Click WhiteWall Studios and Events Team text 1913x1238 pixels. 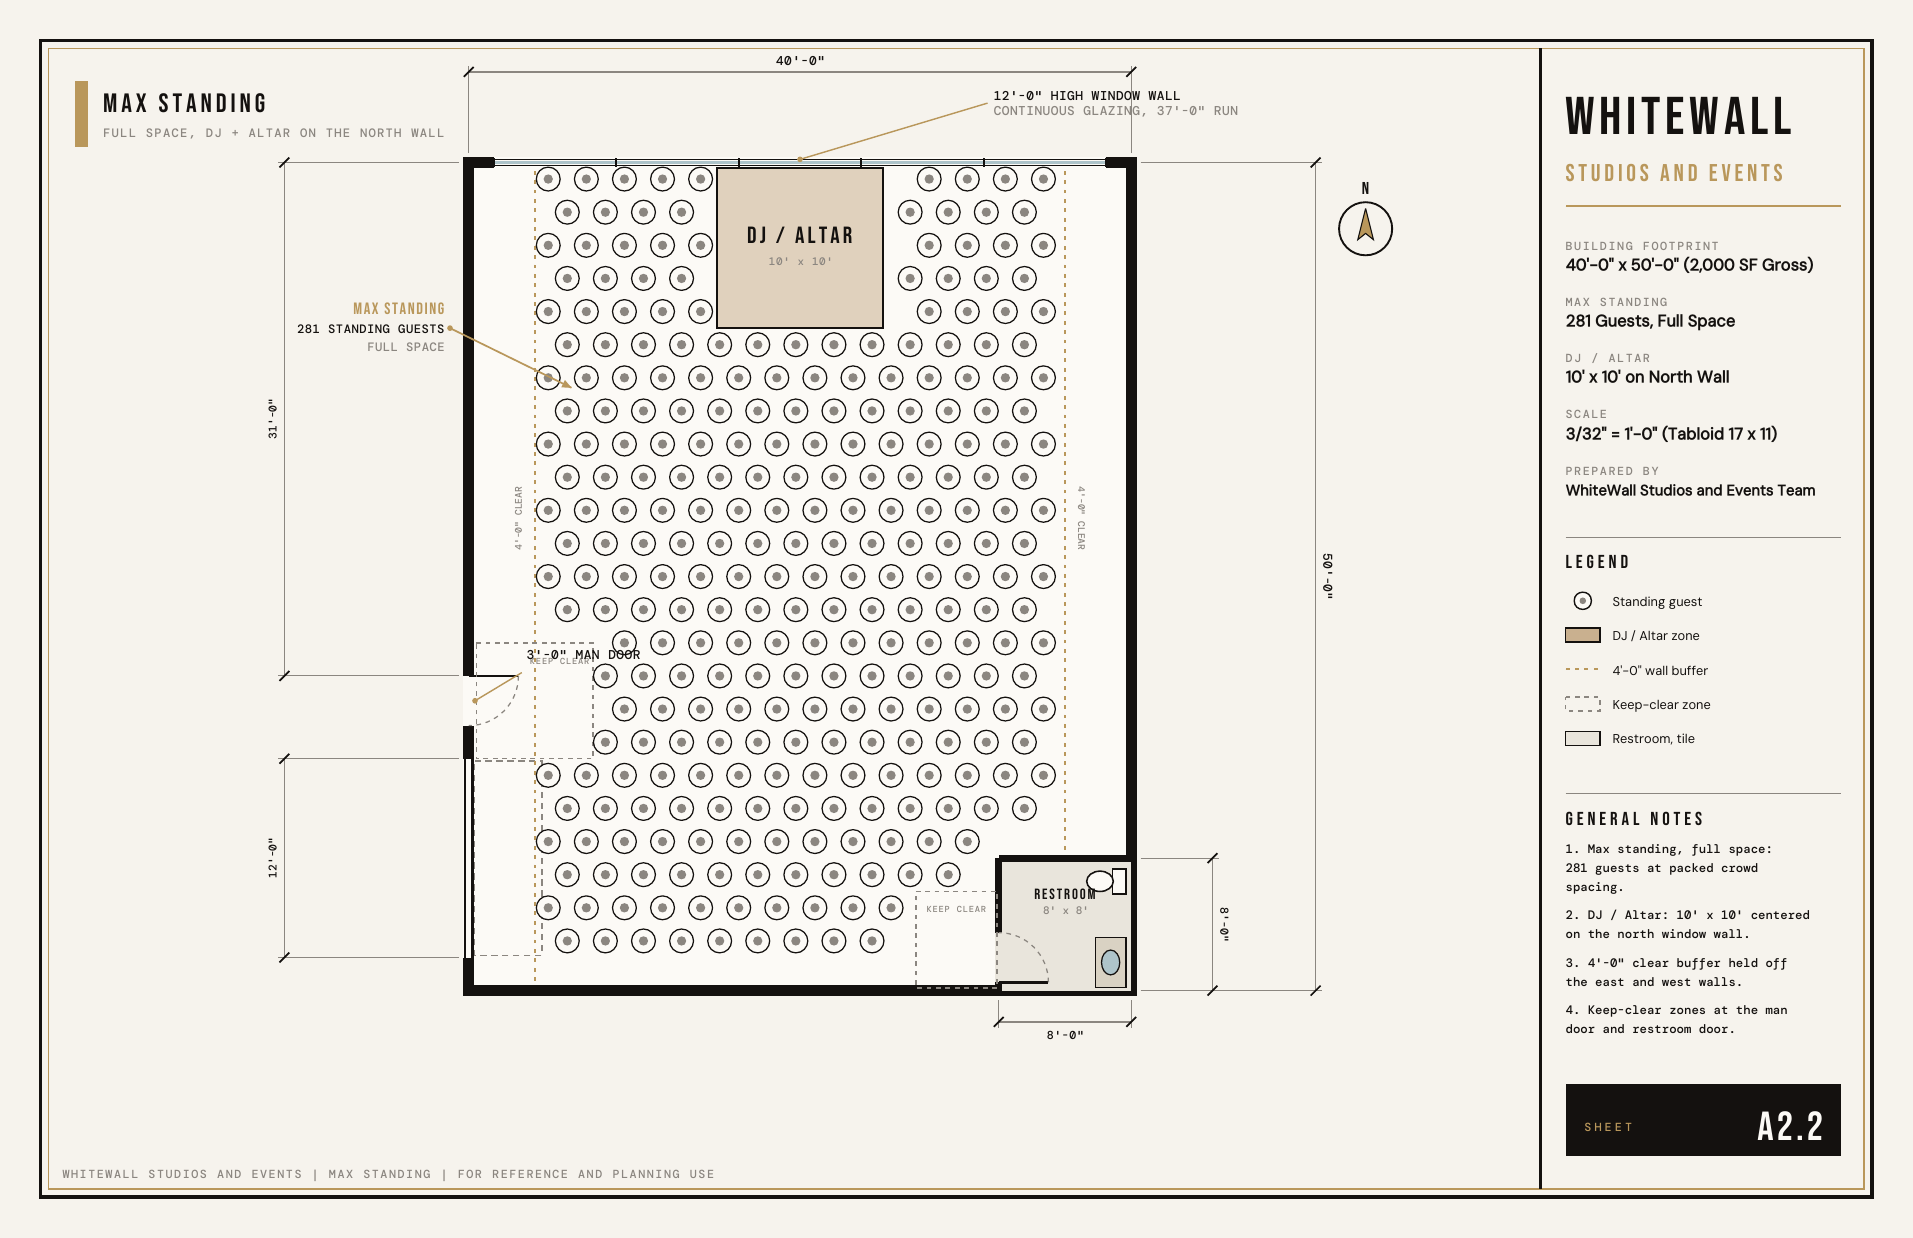[1690, 490]
